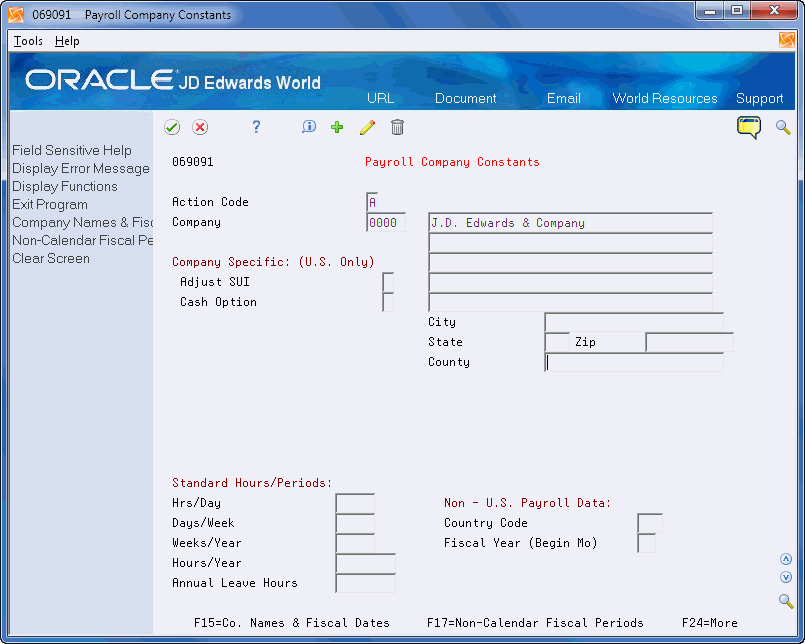Open the Email link in banner
This screenshot has width=805, height=644.
tap(564, 98)
